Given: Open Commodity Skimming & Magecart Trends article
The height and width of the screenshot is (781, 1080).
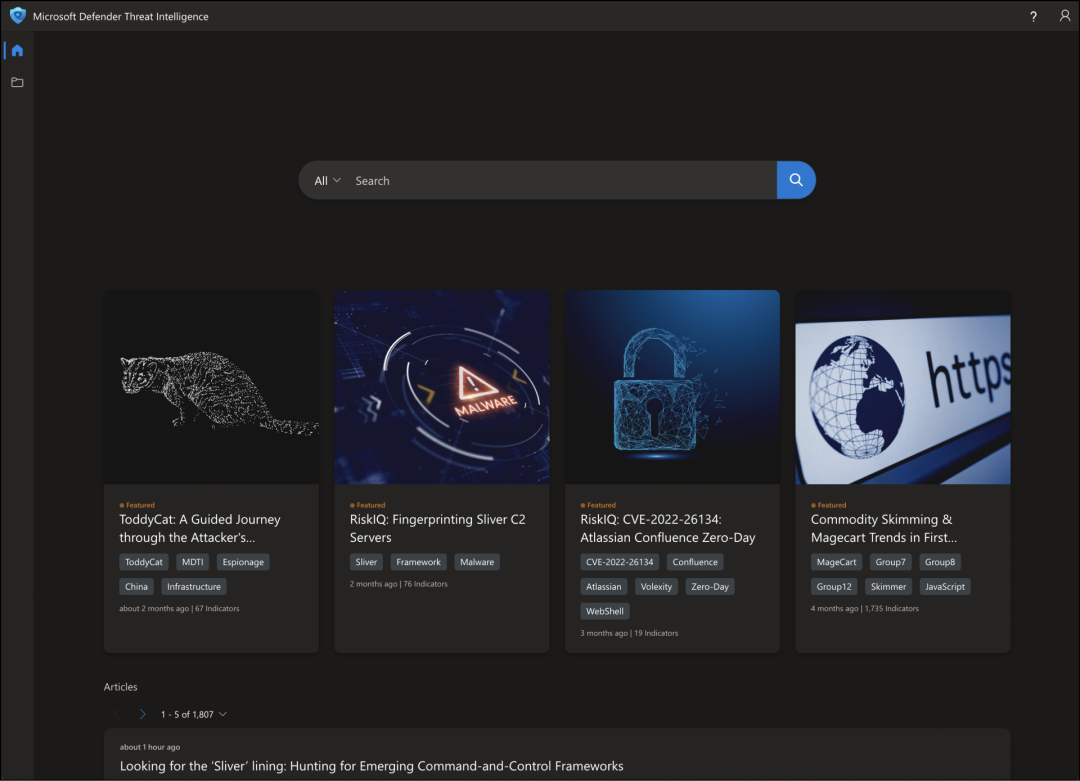Looking at the screenshot, I should click(884, 528).
